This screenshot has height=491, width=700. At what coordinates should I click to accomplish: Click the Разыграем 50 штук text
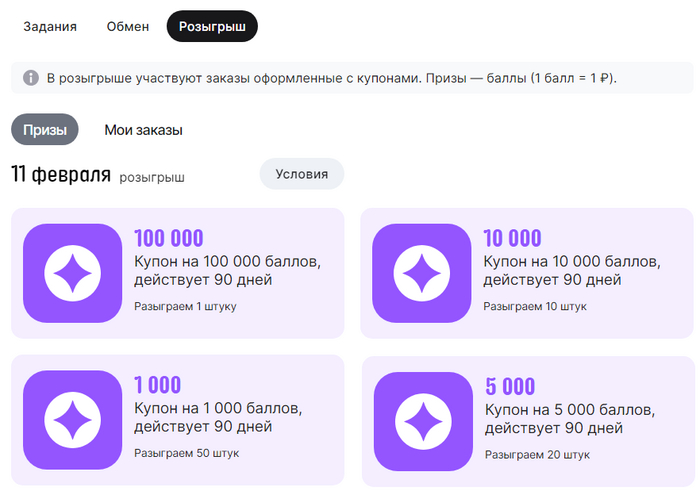(x=186, y=453)
